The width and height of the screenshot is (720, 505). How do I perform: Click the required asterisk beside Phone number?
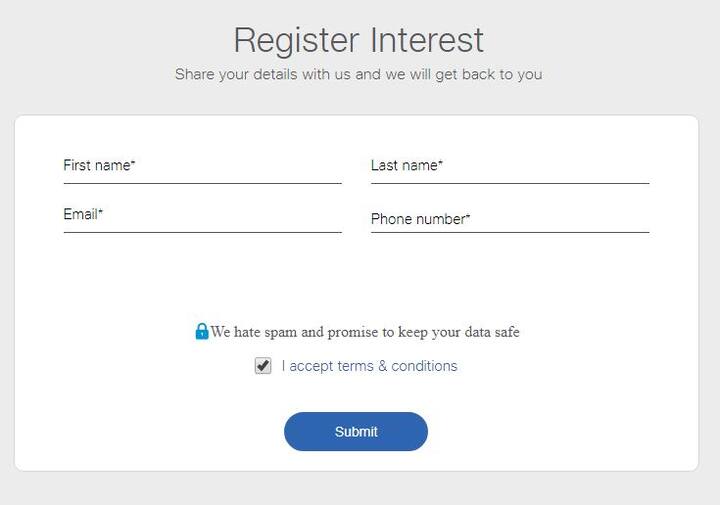pyautogui.click(x=468, y=216)
